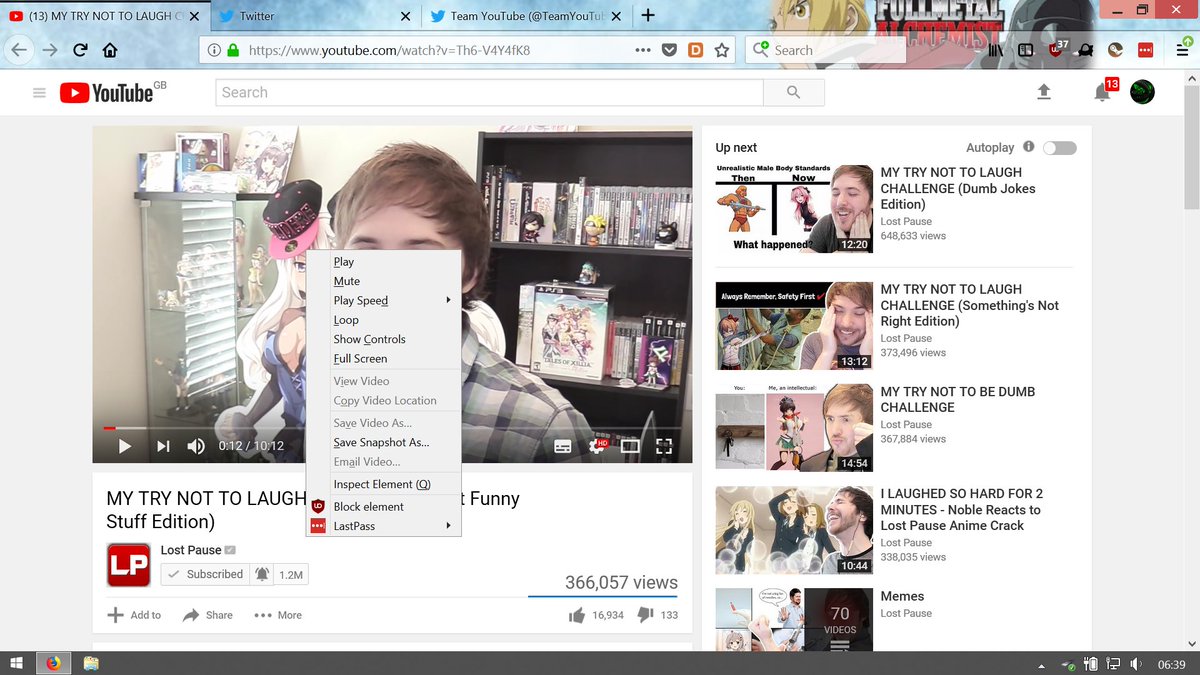
Task: Click the YouTube search magnifier button
Action: (x=793, y=92)
